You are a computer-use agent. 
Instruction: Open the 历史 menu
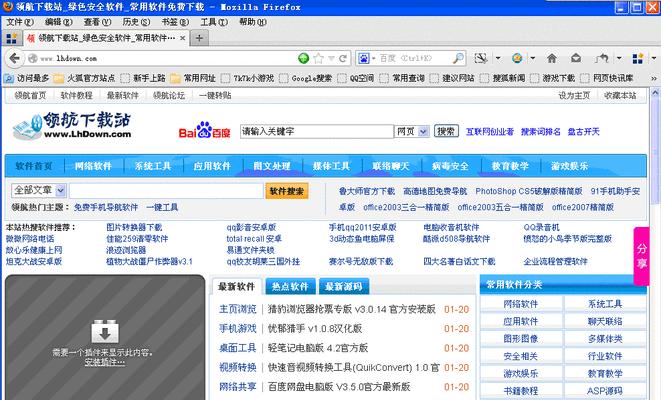136,22
